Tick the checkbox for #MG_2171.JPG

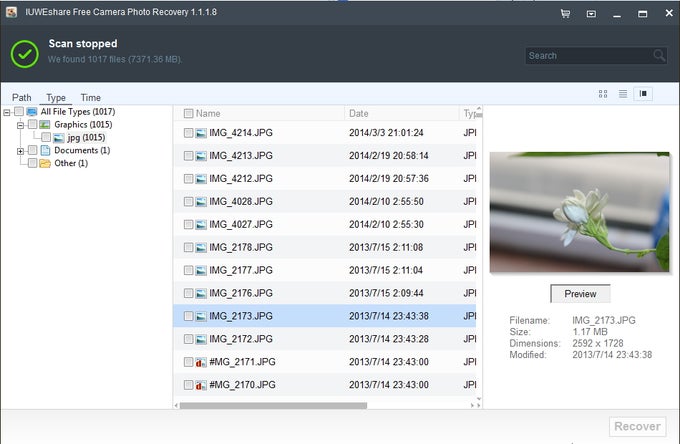click(x=188, y=362)
